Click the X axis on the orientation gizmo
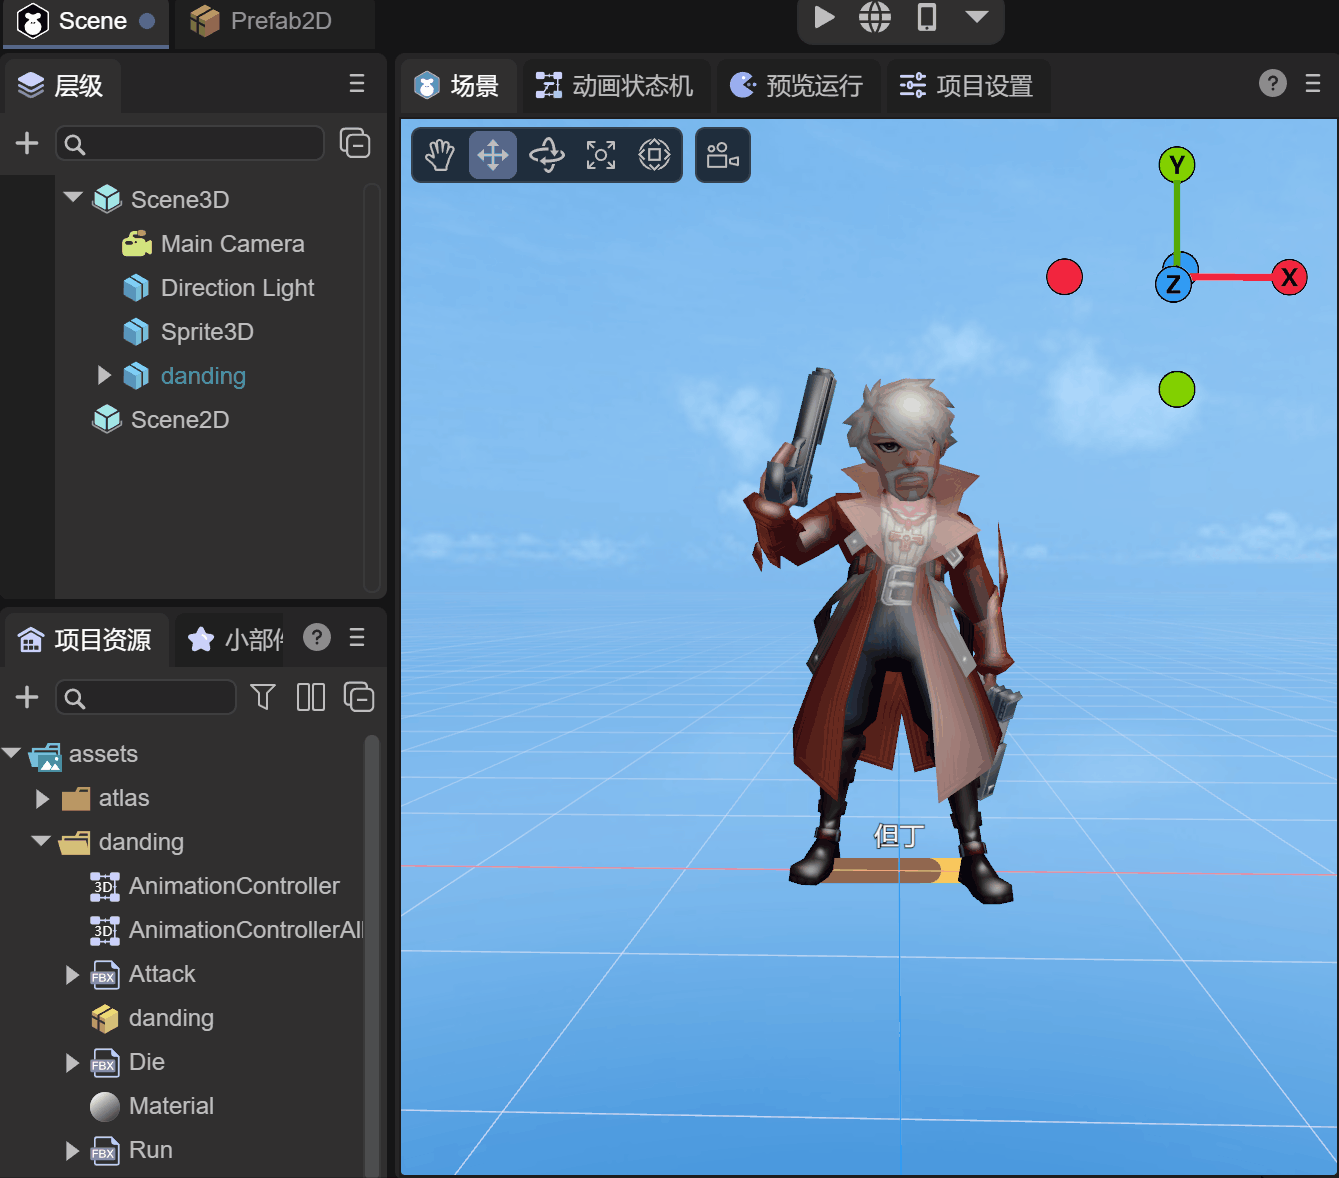 click(x=1289, y=277)
